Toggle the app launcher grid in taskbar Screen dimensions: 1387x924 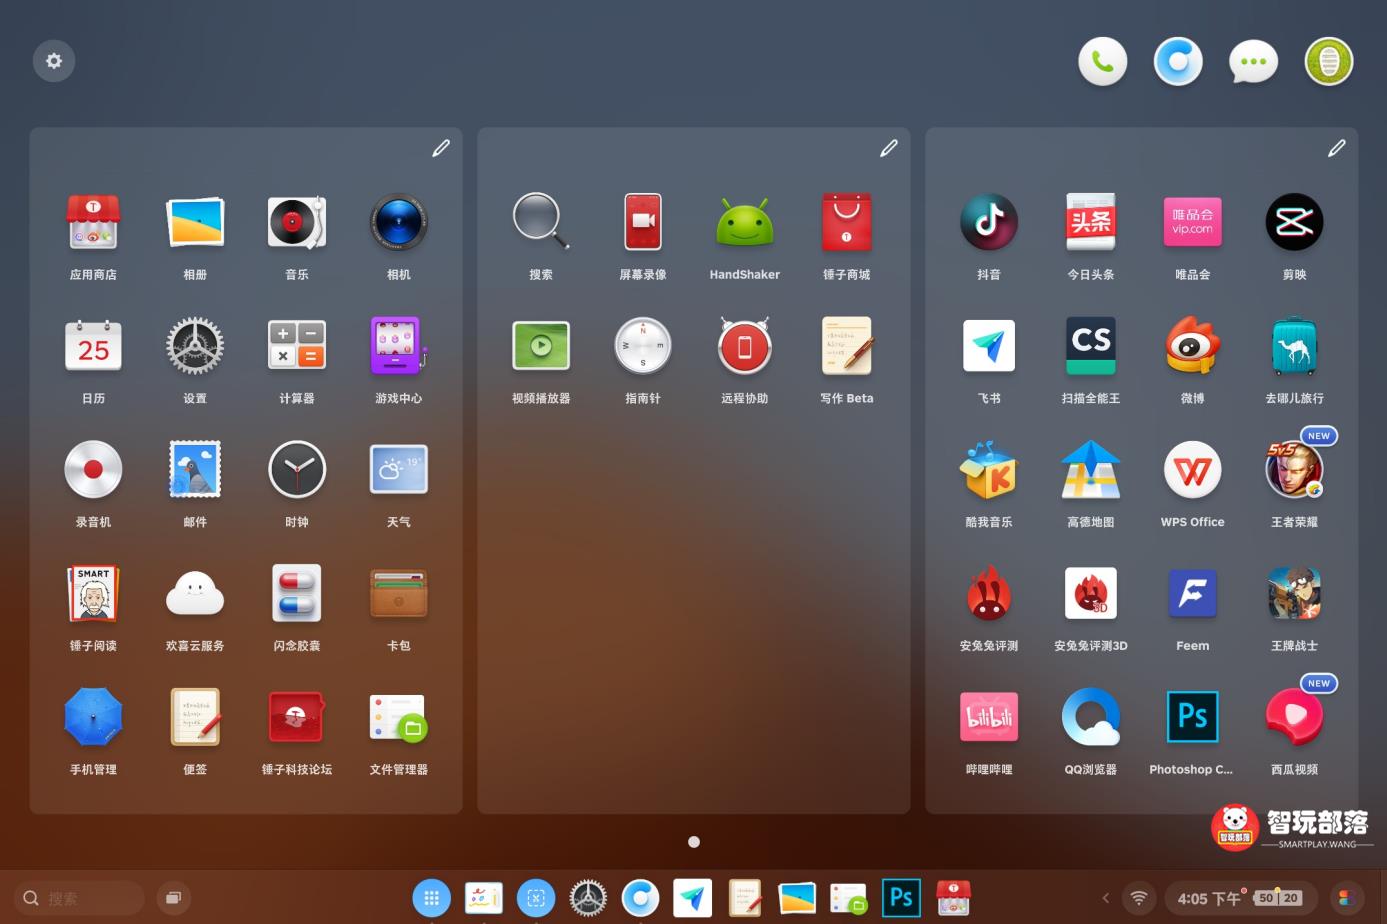(x=432, y=898)
